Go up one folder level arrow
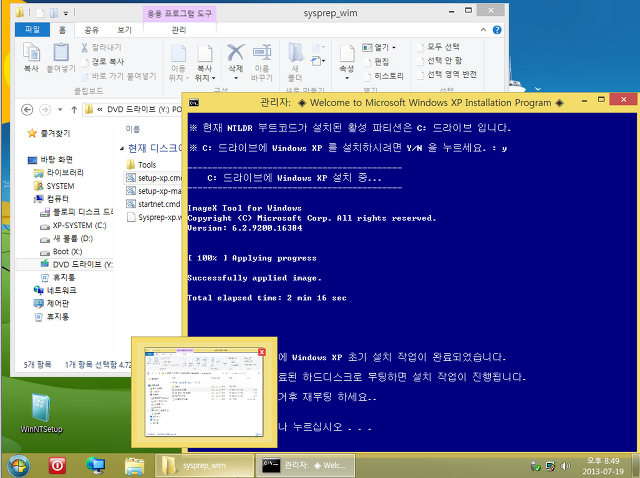This screenshot has width=640, height=478. 74,109
